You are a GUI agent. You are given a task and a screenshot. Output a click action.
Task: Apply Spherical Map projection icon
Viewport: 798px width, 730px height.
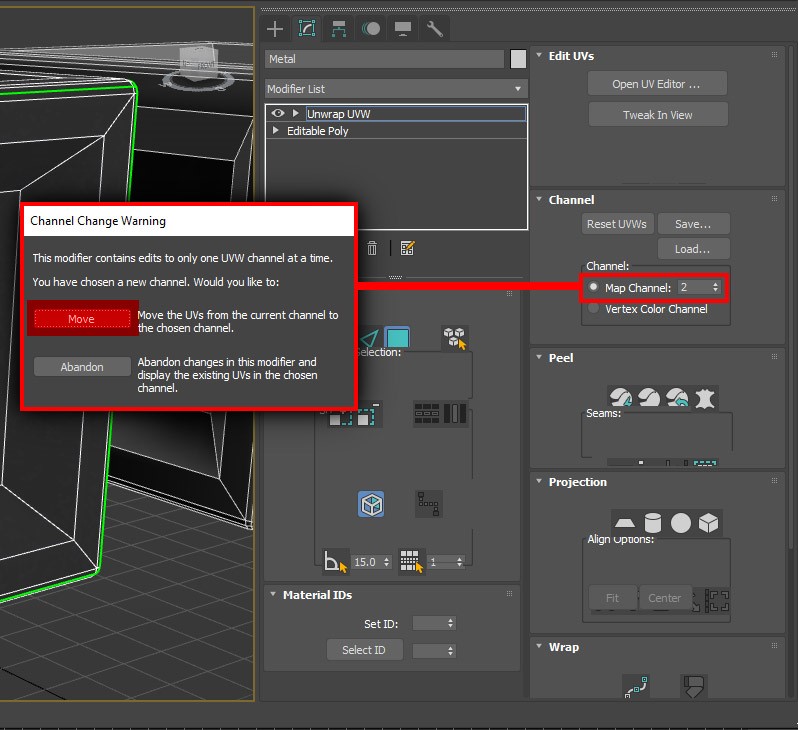680,523
